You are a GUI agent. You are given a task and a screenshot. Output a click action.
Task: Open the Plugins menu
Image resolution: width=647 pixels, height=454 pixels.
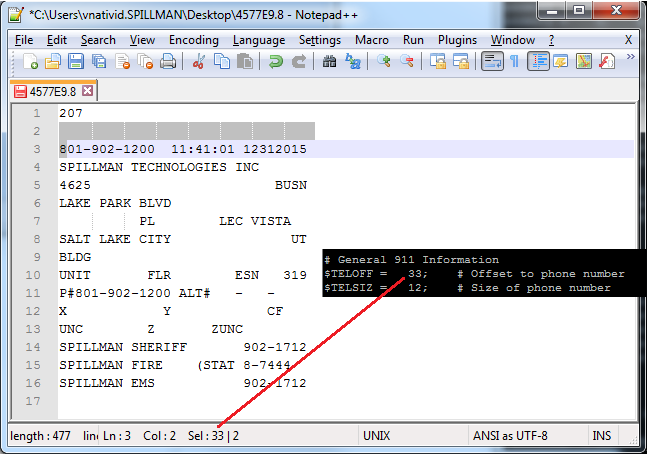tap(457, 40)
